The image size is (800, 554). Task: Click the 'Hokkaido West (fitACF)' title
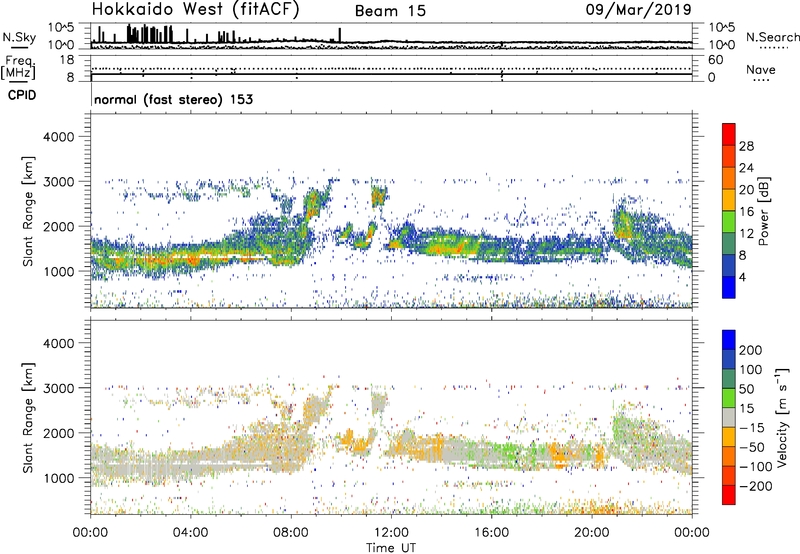(x=195, y=9)
